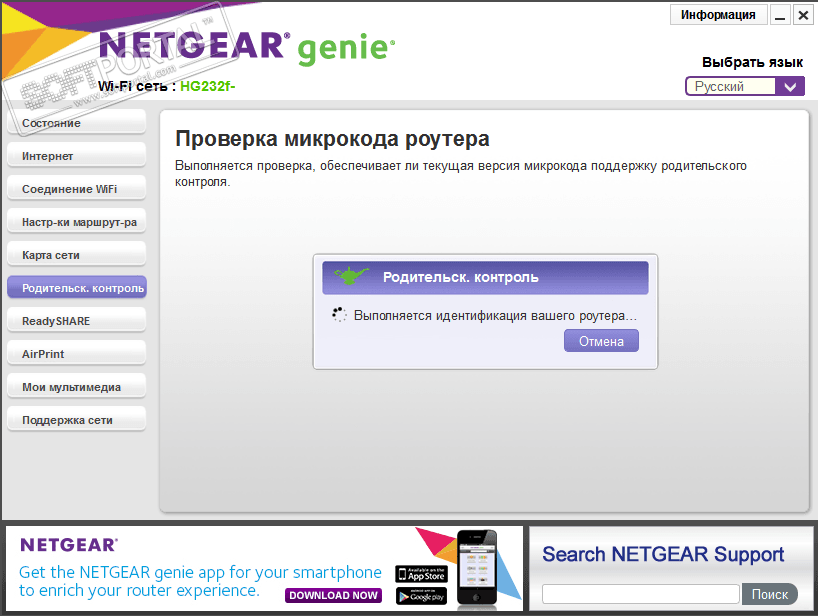Image resolution: width=818 pixels, height=616 pixels.
Task: Click the Поиск search button
Action: coord(769,594)
